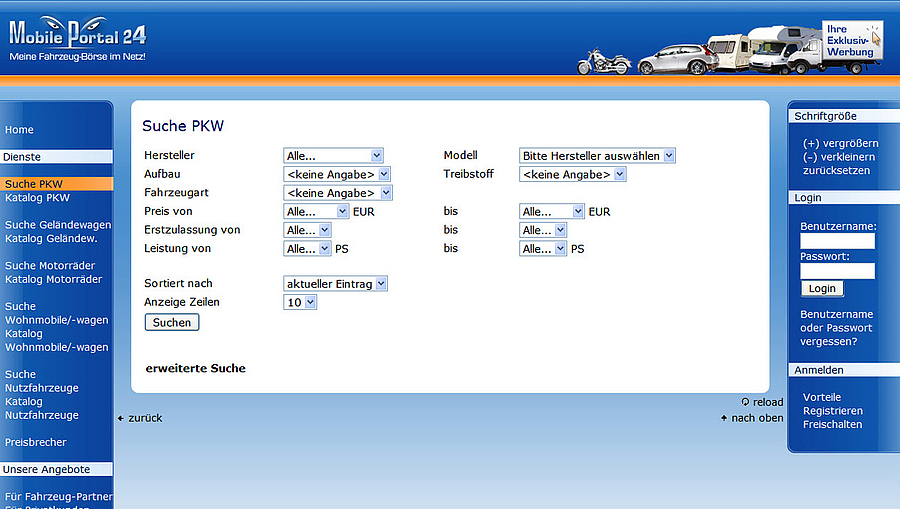Click the reload icon link
The height and width of the screenshot is (509, 900).
coord(762,402)
